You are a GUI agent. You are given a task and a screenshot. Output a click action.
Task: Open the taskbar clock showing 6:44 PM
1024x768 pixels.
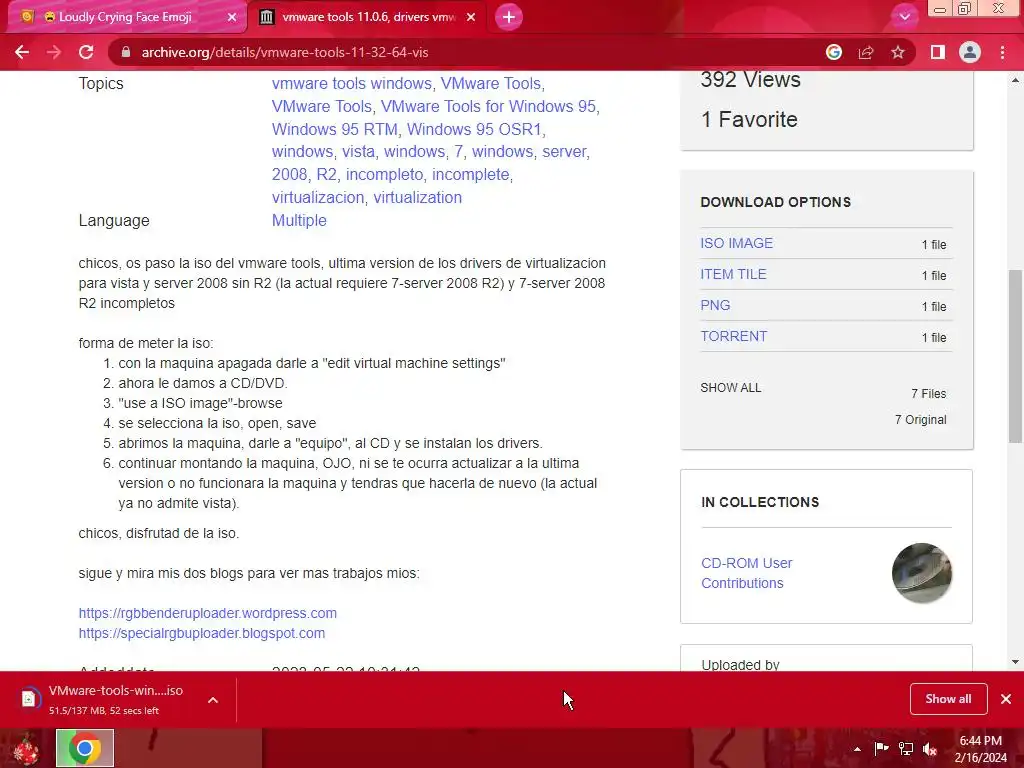pyautogui.click(x=980, y=749)
